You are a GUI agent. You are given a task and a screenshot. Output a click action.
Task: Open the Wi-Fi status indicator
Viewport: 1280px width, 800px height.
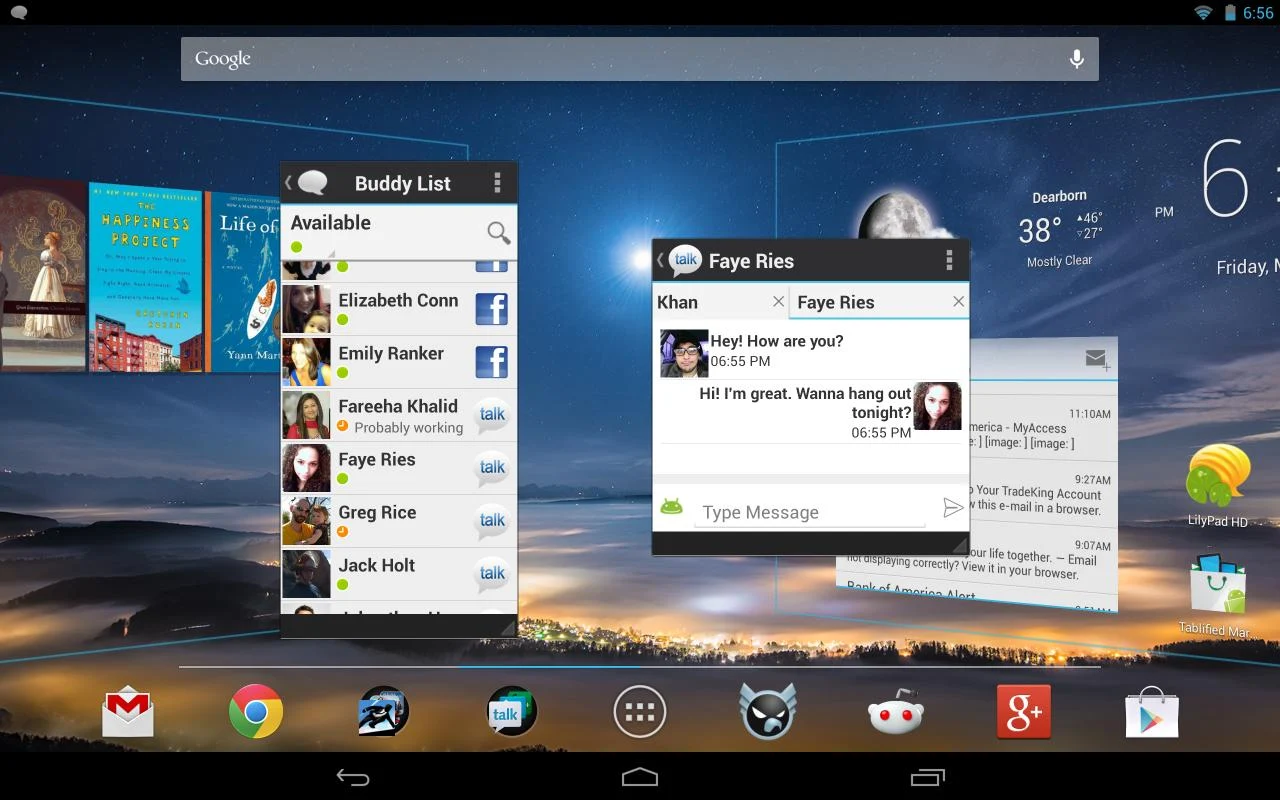[1203, 13]
